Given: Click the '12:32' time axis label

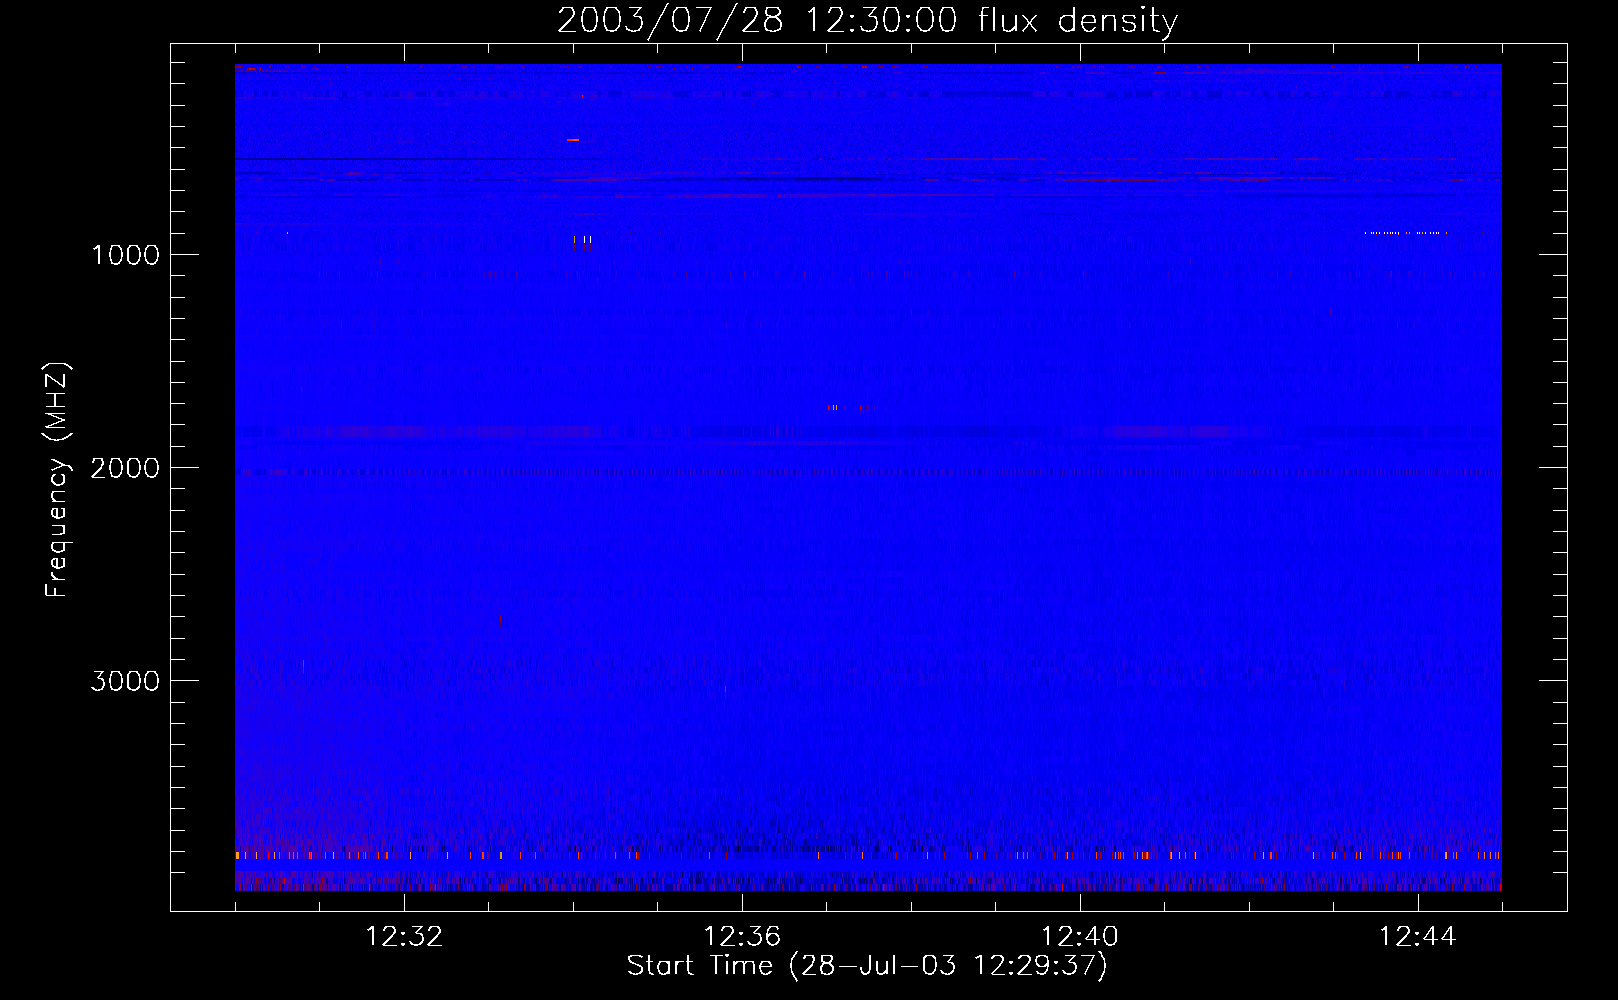Looking at the screenshot, I should point(404,937).
